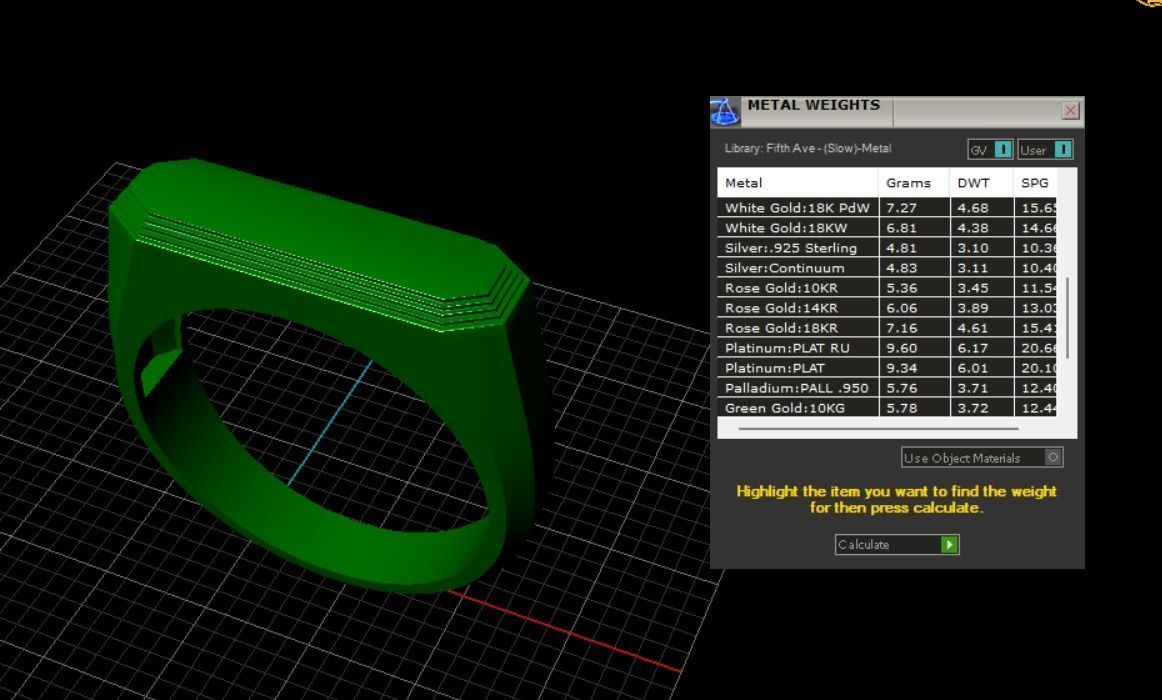
Task: Click the 3.89 DWT value
Action: coord(972,308)
